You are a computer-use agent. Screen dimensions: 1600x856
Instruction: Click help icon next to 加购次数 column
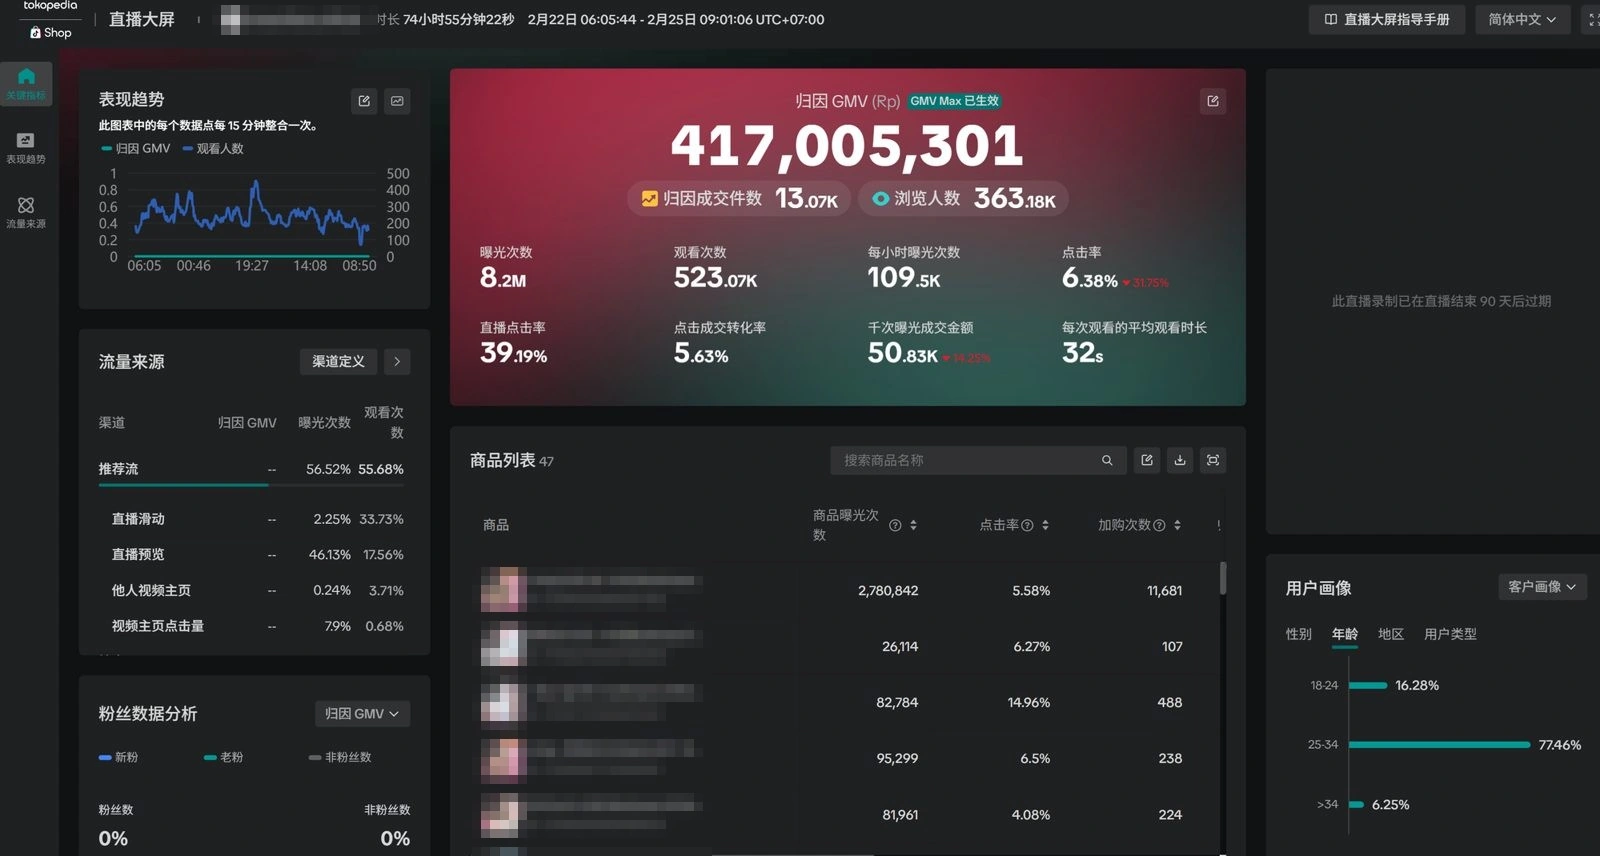[1159, 525]
